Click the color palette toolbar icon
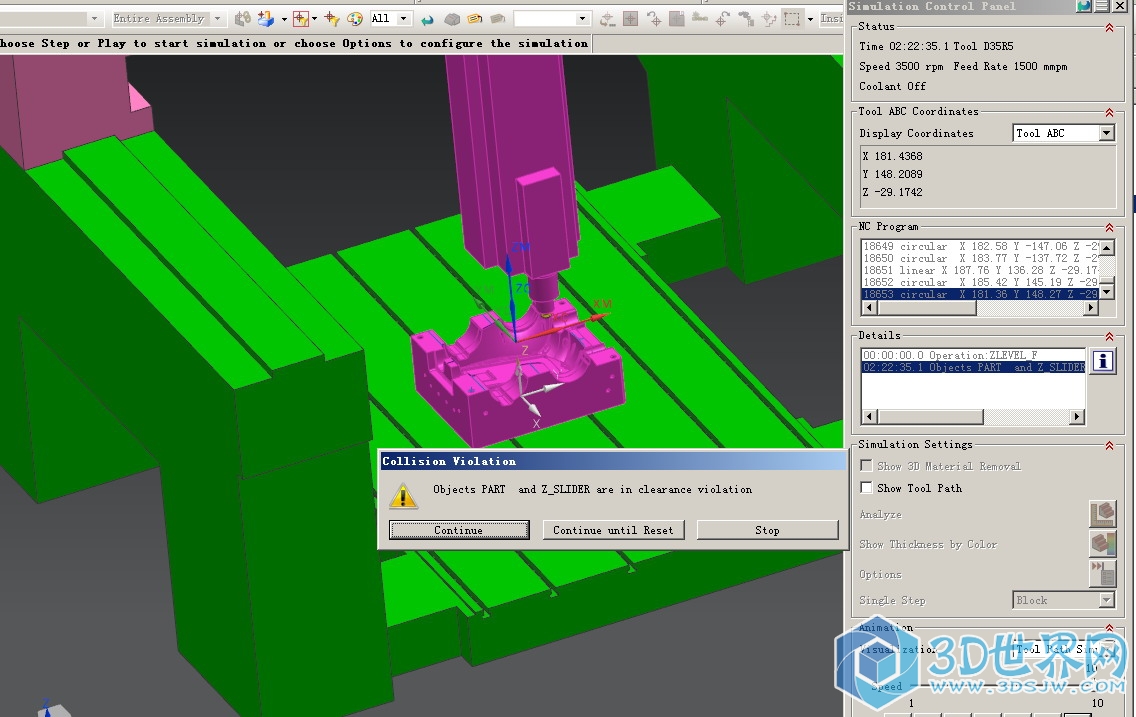This screenshot has width=1136, height=717. (354, 19)
